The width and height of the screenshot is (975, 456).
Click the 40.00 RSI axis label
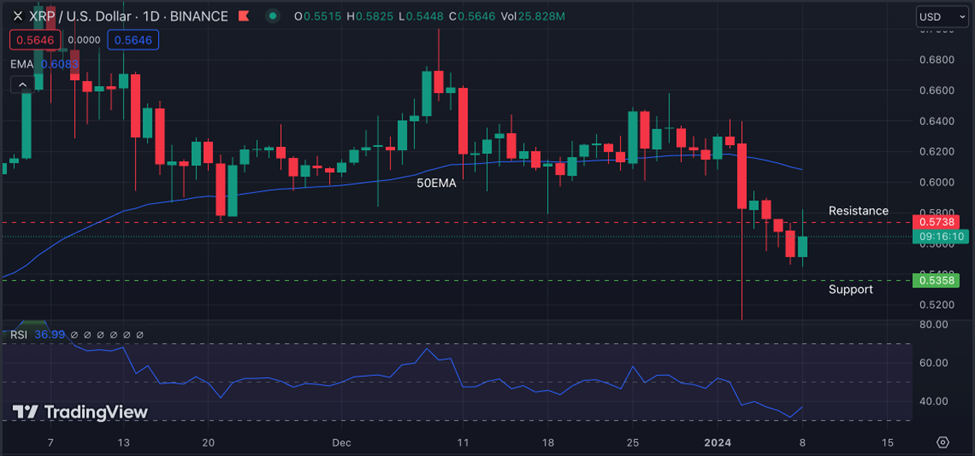(x=935, y=401)
